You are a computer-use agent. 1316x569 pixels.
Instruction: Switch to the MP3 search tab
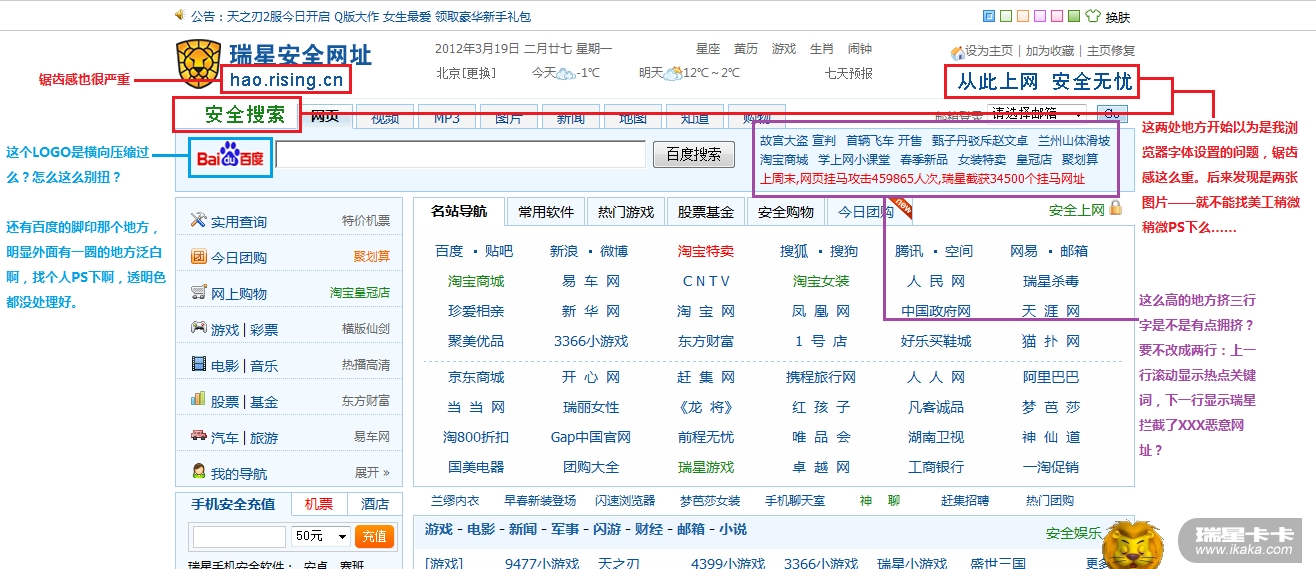point(447,117)
